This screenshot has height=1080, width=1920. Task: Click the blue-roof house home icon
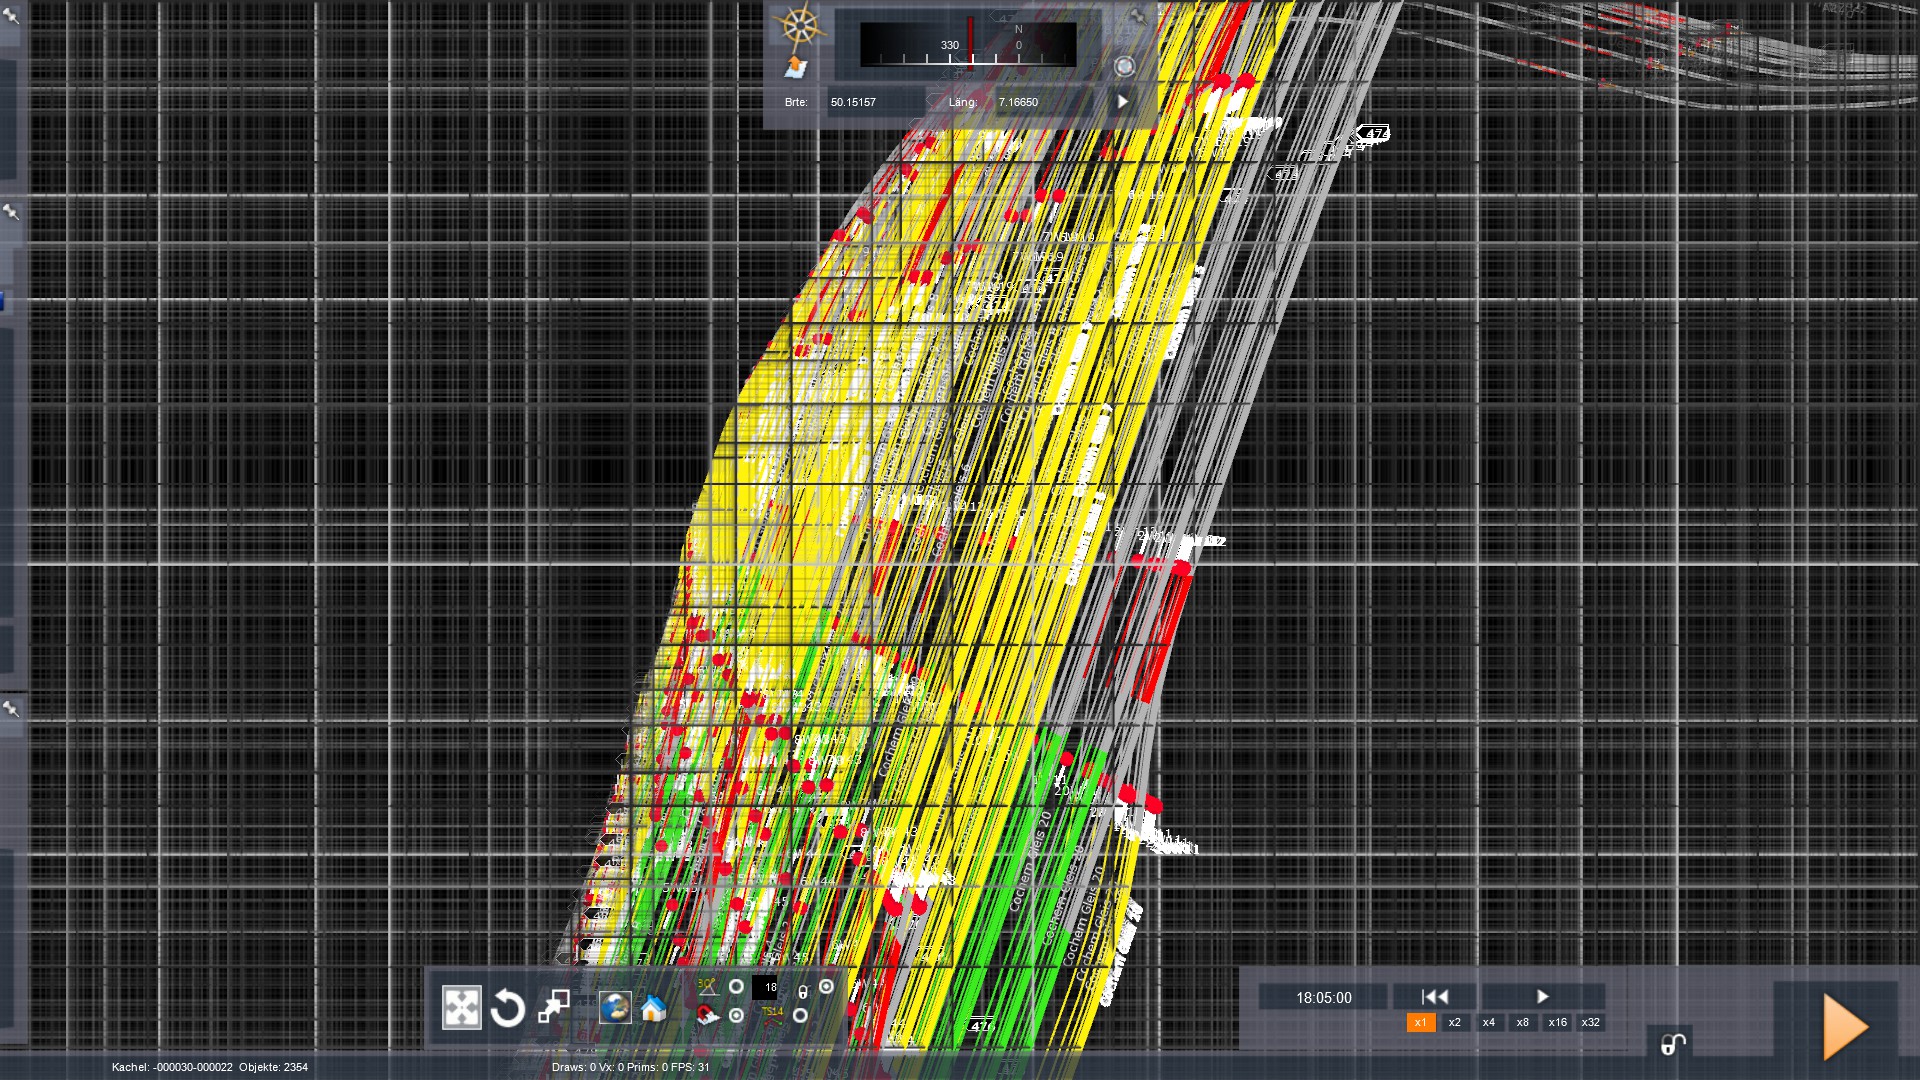653,1008
